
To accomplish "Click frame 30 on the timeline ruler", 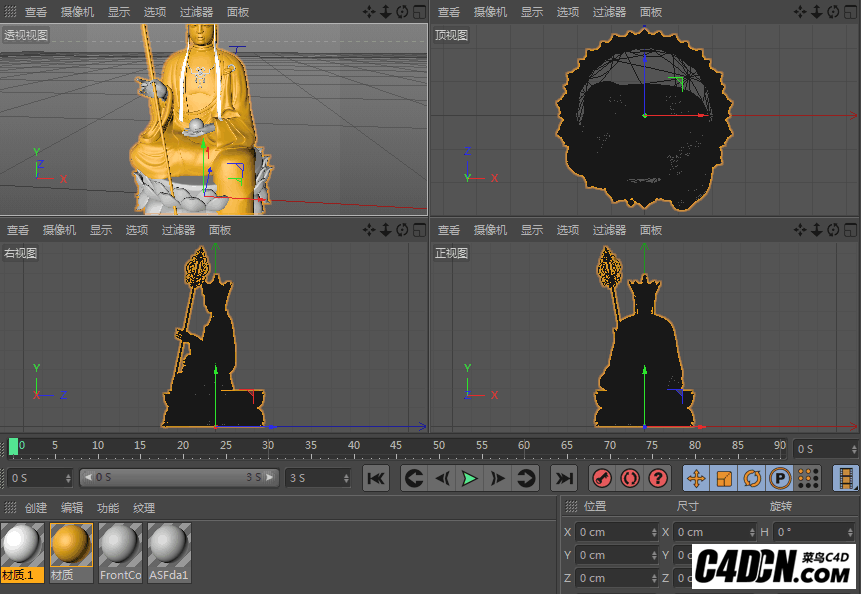I will pos(268,446).
